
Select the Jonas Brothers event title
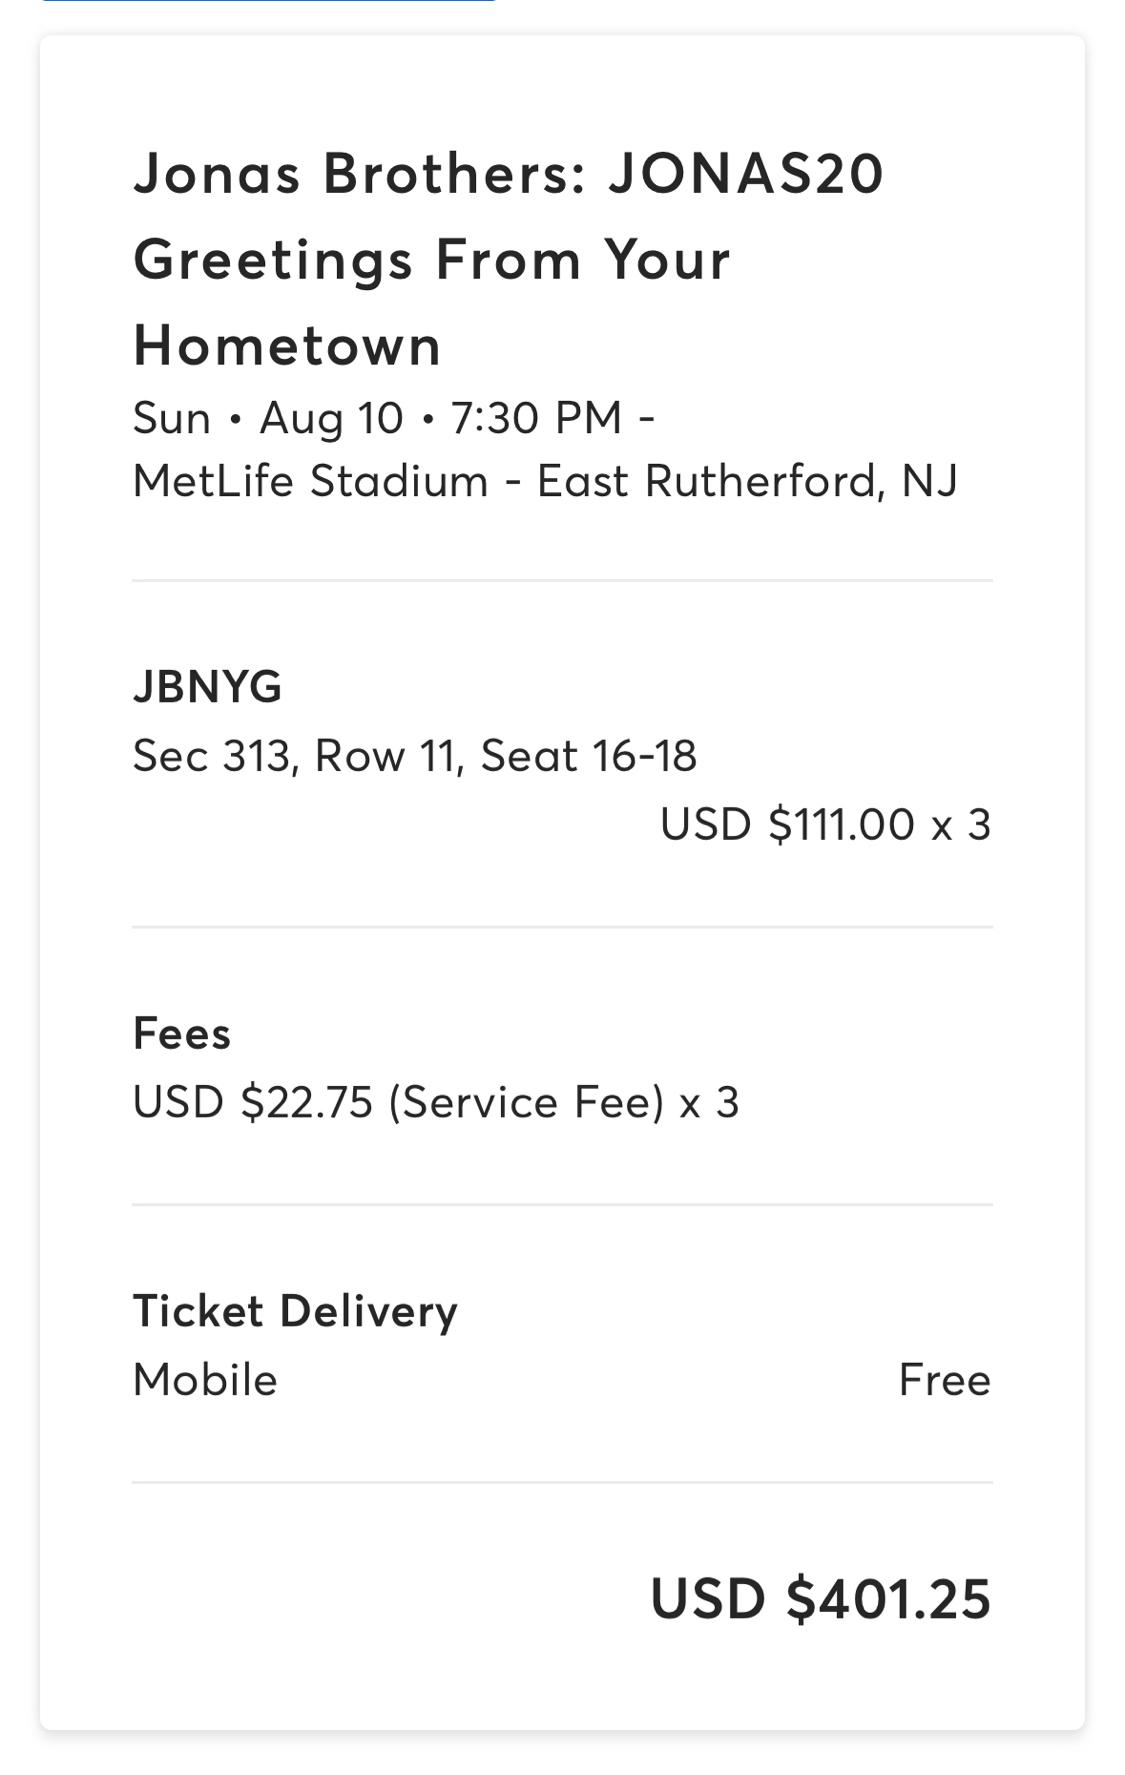(509, 259)
